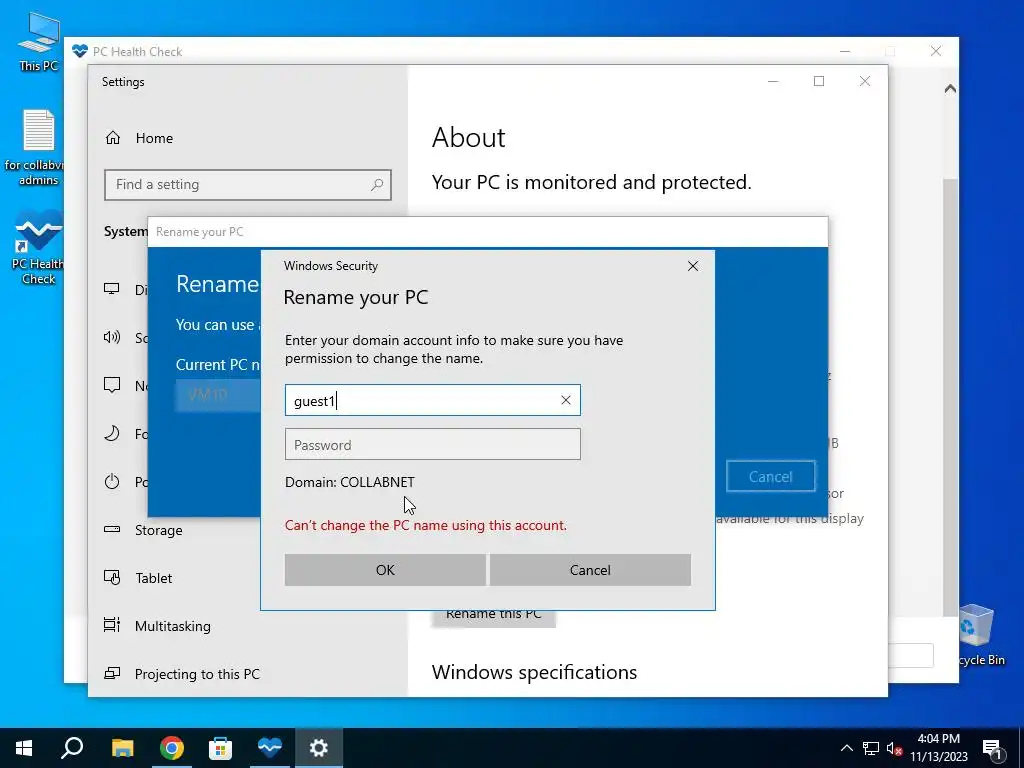Click the Sound speaker icon in sidebar
The height and width of the screenshot is (768, 1024).
tap(112, 337)
